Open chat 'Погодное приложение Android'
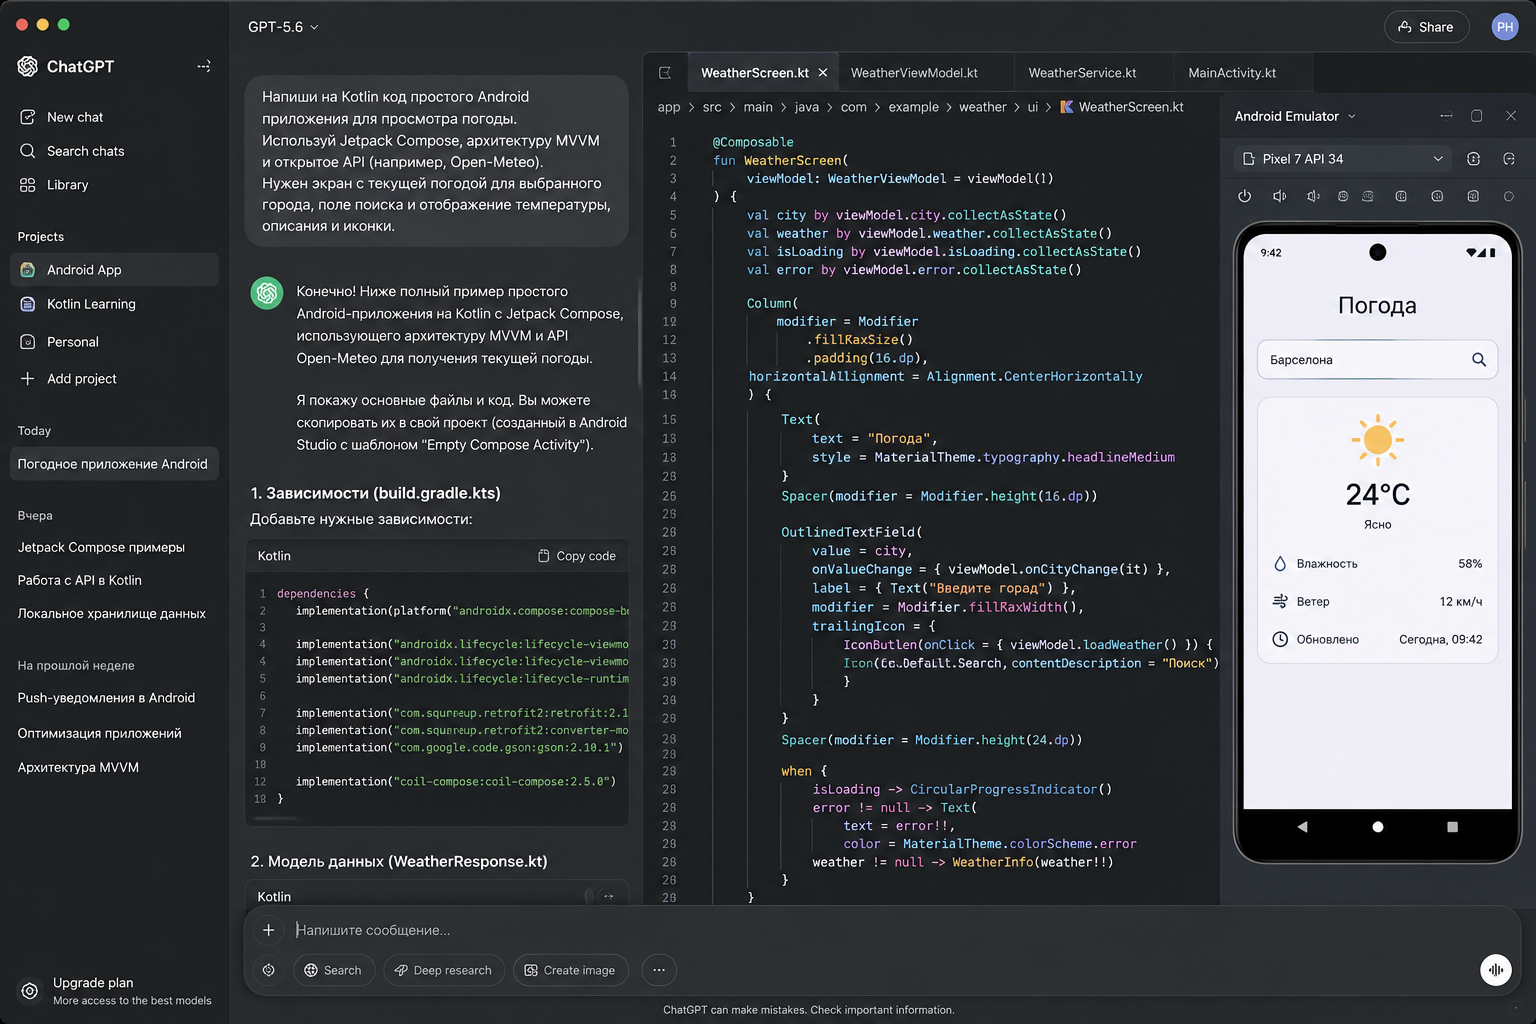This screenshot has height=1024, width=1536. point(114,464)
